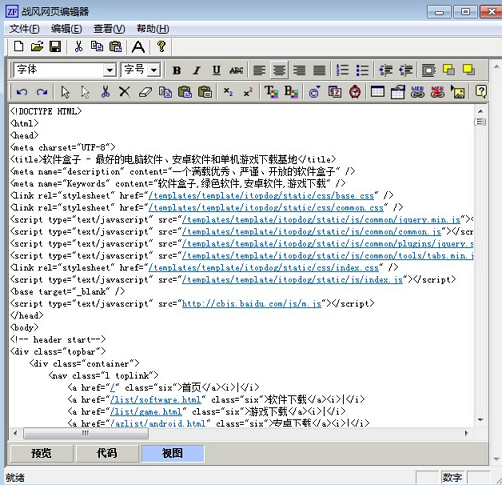Click the base.css stylesheet link
This screenshot has height=485, width=502.
(261, 196)
